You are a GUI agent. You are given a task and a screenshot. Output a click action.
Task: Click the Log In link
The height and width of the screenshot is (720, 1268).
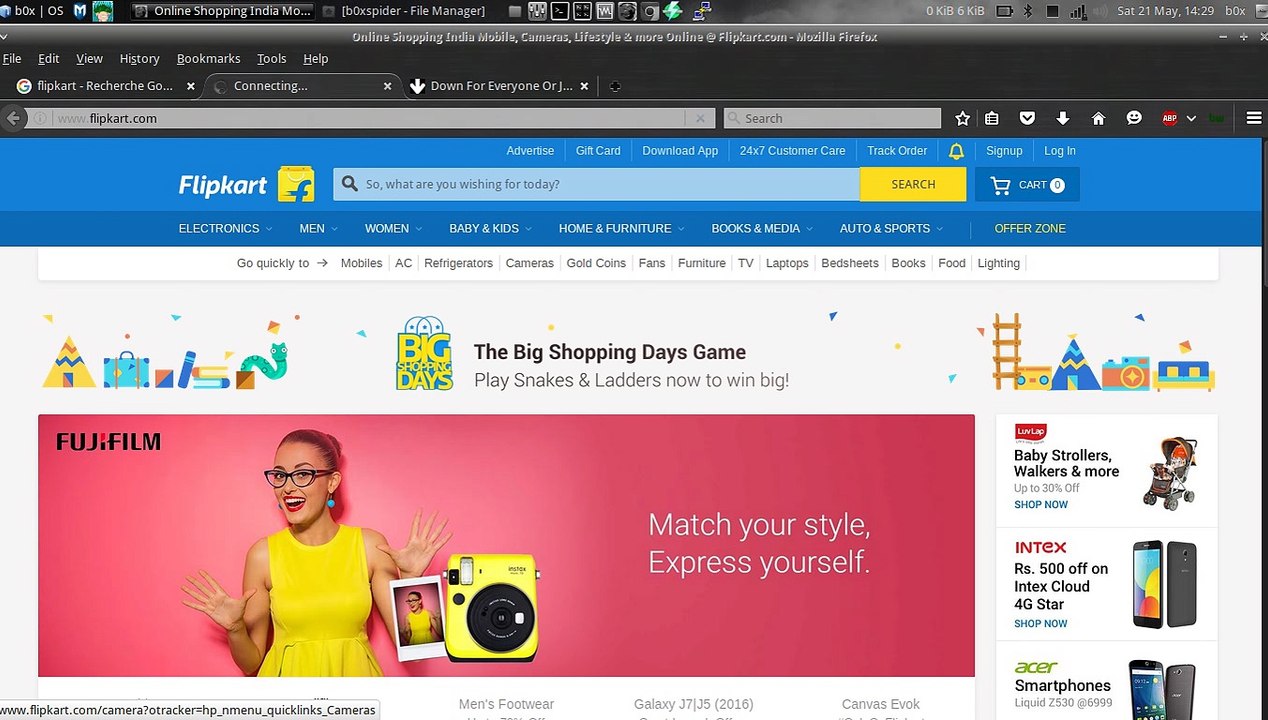click(1060, 151)
